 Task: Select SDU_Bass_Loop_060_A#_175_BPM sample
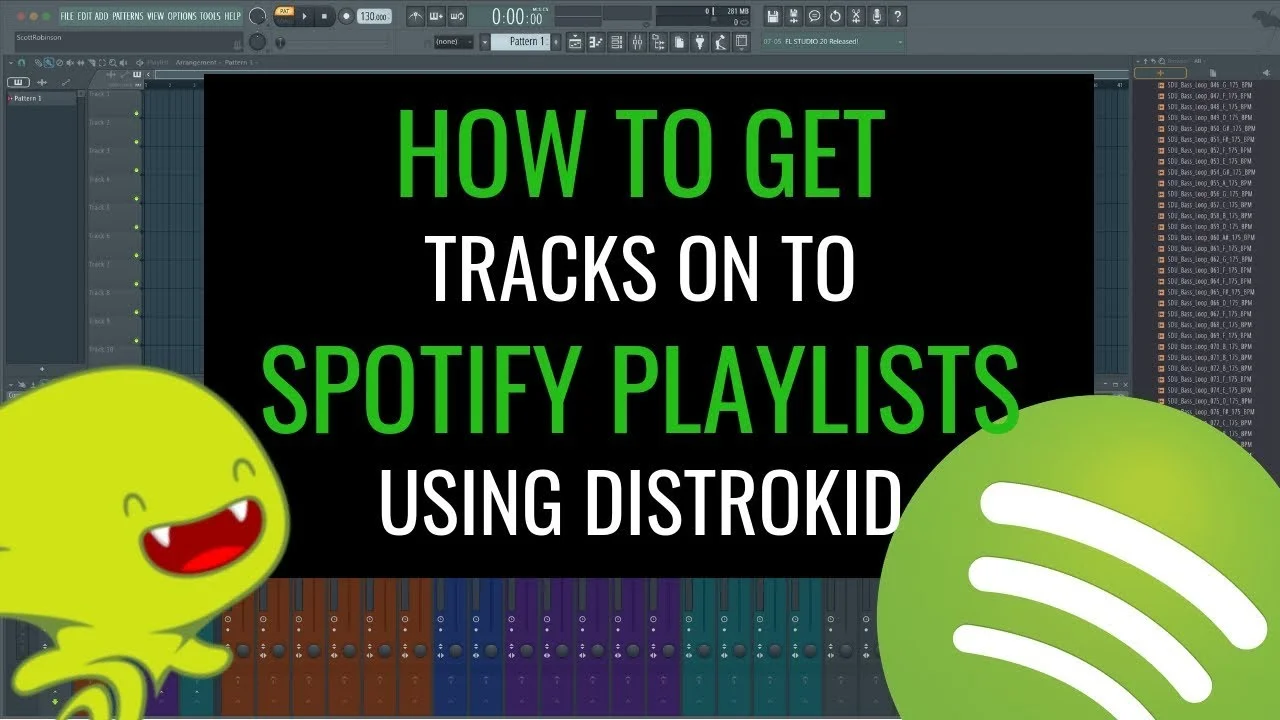(x=1204, y=237)
